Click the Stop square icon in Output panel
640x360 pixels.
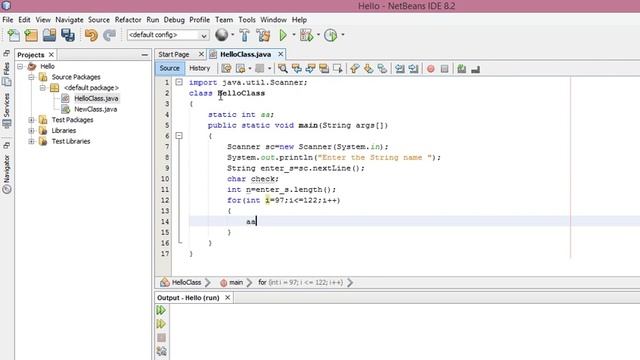click(161, 338)
